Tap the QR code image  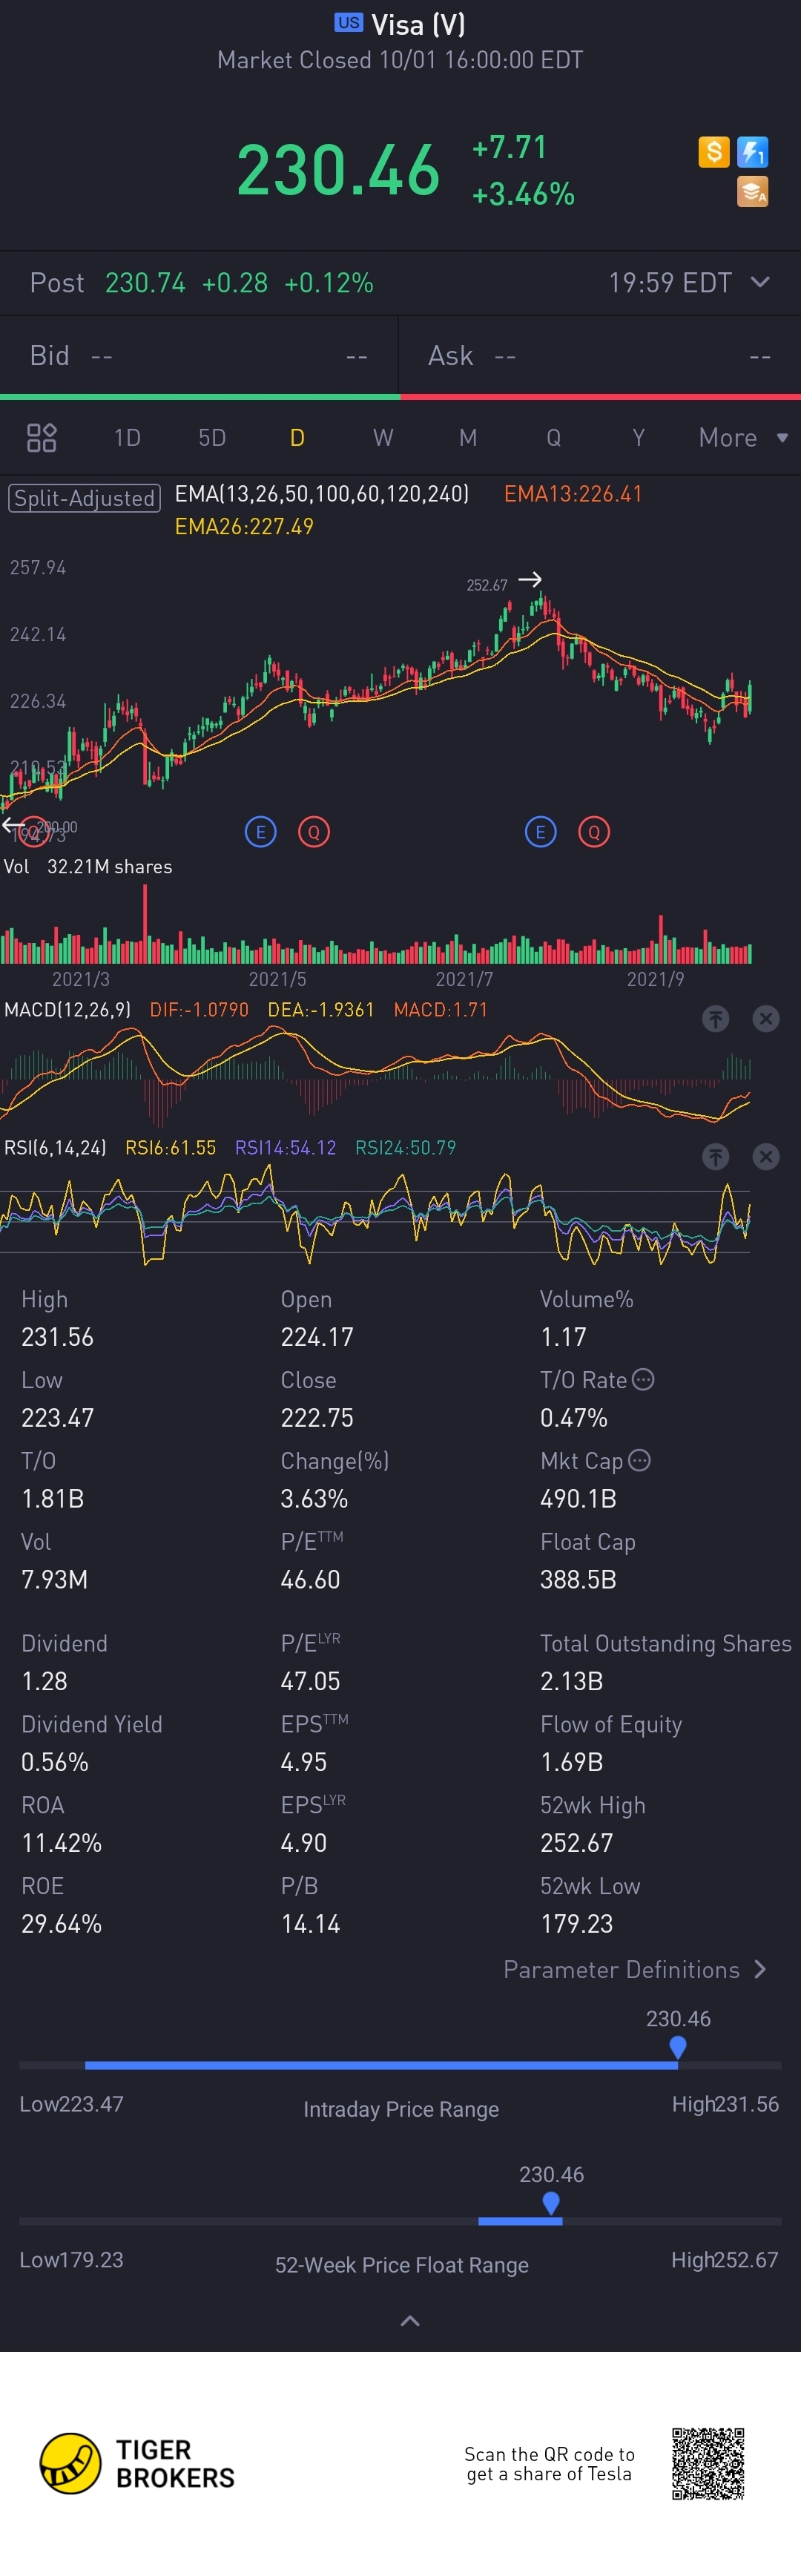coord(708,2463)
